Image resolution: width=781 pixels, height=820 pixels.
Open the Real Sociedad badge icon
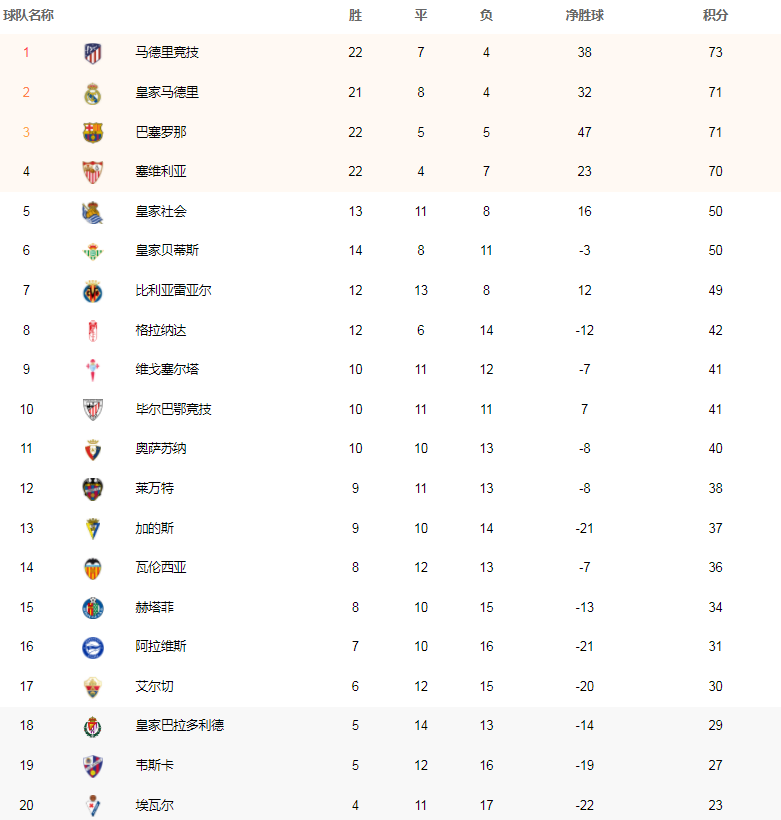pyautogui.click(x=93, y=212)
